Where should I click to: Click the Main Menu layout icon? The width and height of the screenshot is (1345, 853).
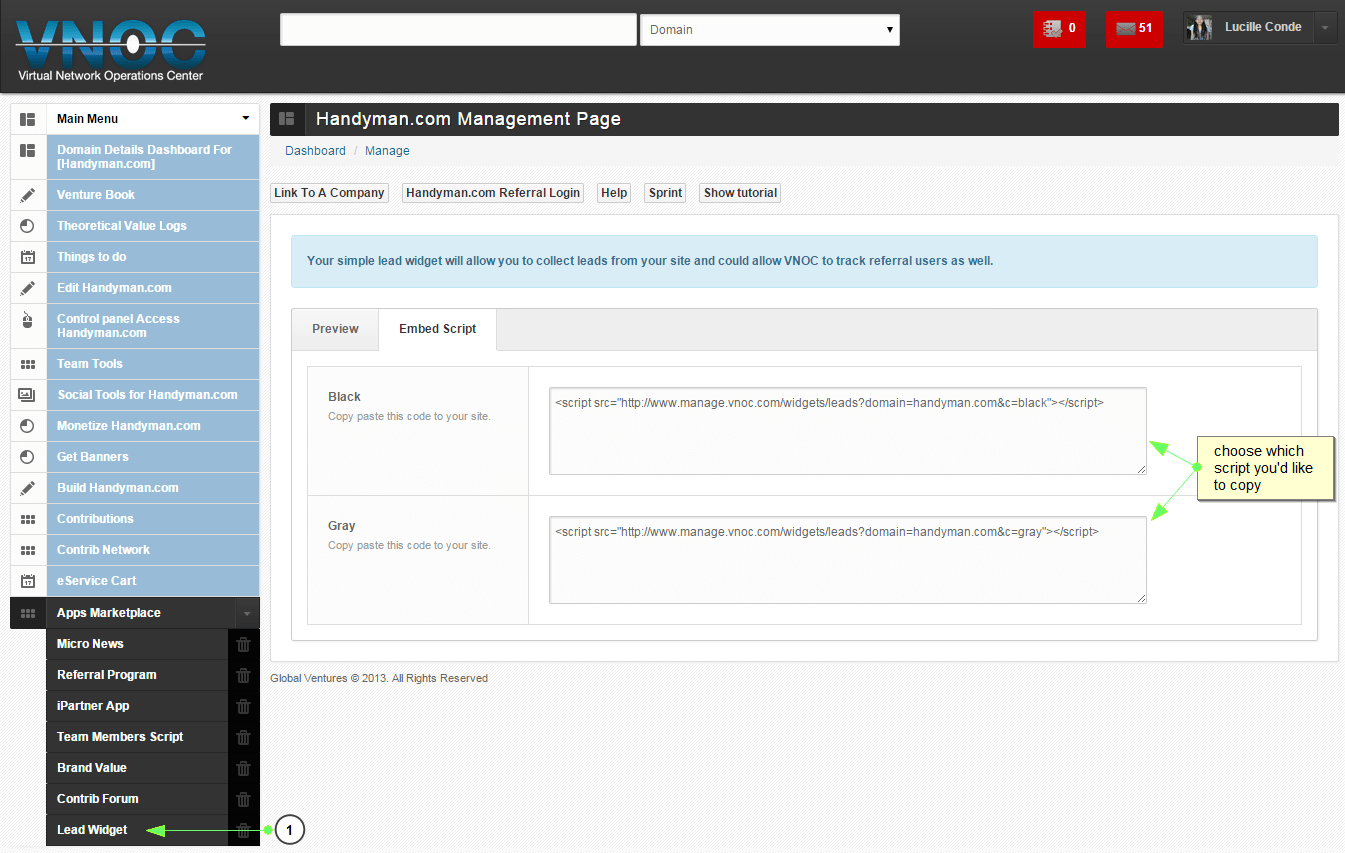coord(28,119)
